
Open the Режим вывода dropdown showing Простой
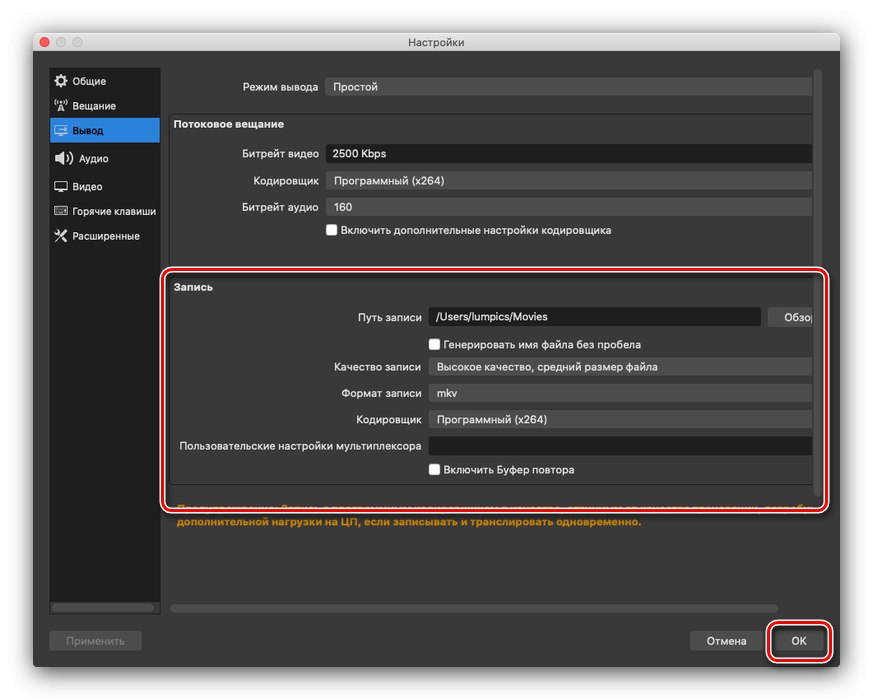click(570, 87)
